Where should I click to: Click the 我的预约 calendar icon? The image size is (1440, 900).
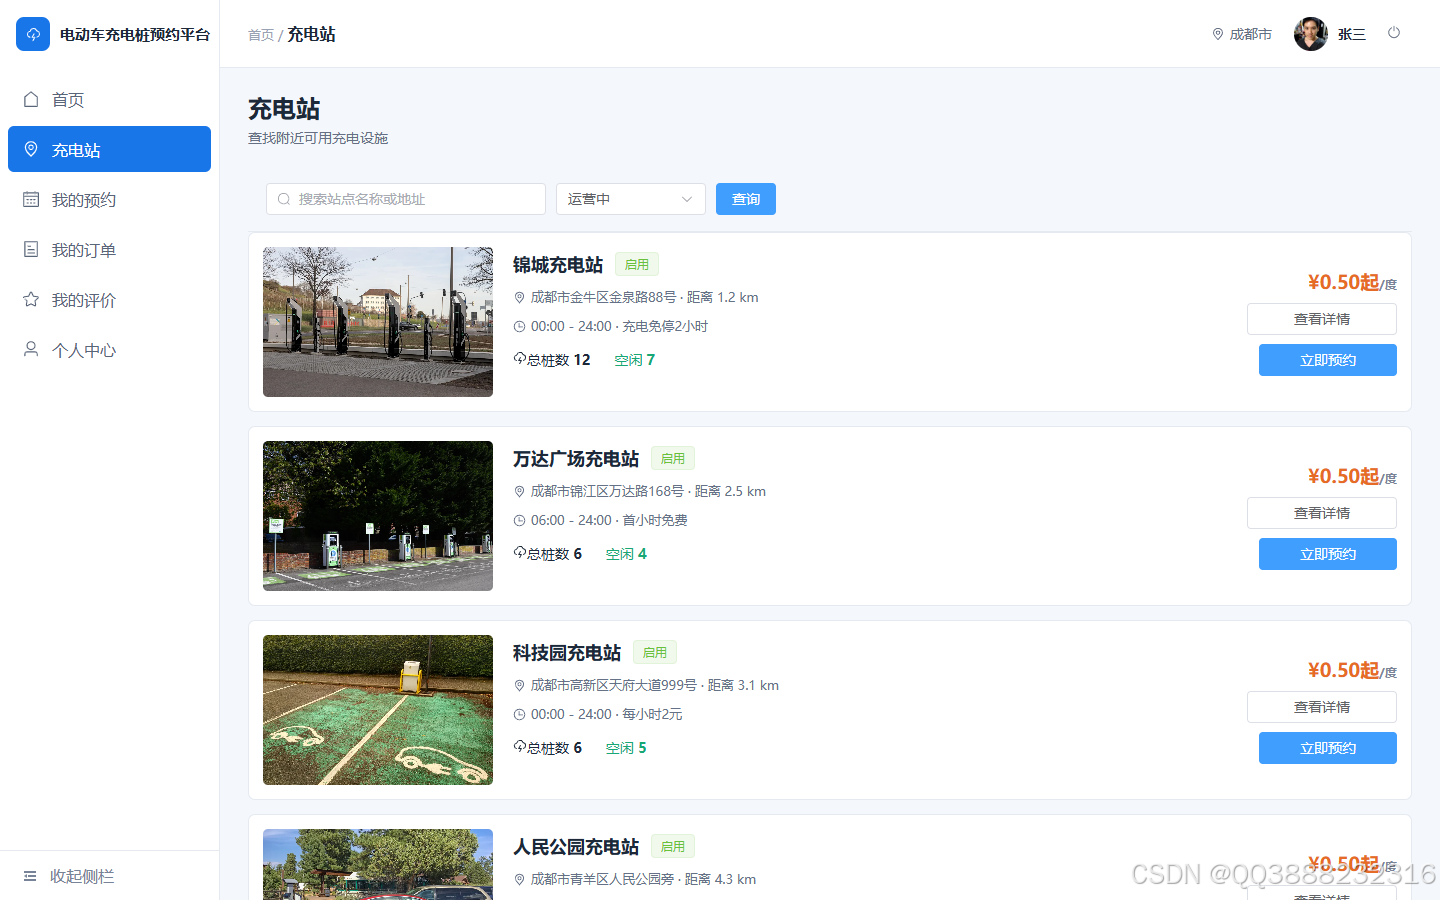(31, 199)
